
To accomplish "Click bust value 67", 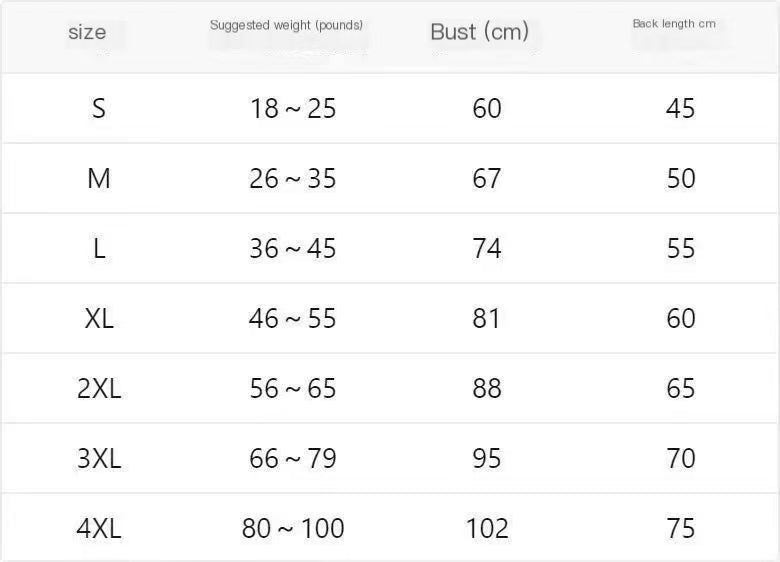I will (x=487, y=178).
